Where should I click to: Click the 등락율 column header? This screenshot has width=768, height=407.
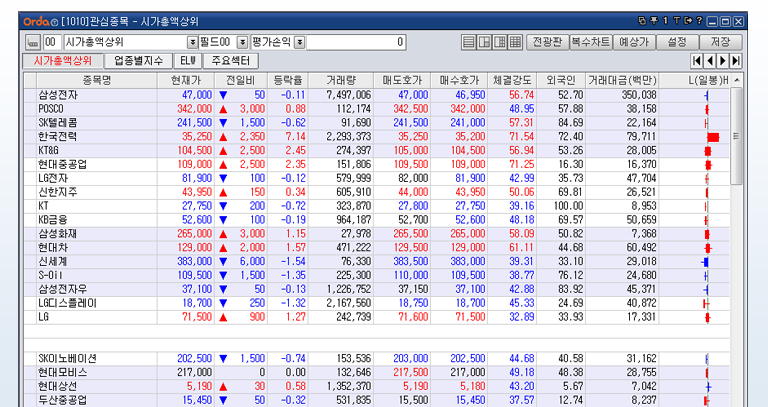click(288, 80)
